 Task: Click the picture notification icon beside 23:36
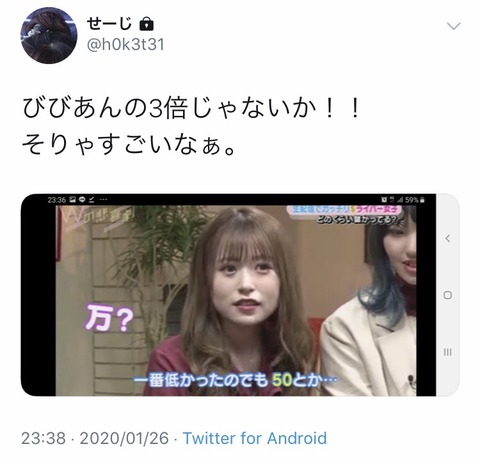[73, 200]
